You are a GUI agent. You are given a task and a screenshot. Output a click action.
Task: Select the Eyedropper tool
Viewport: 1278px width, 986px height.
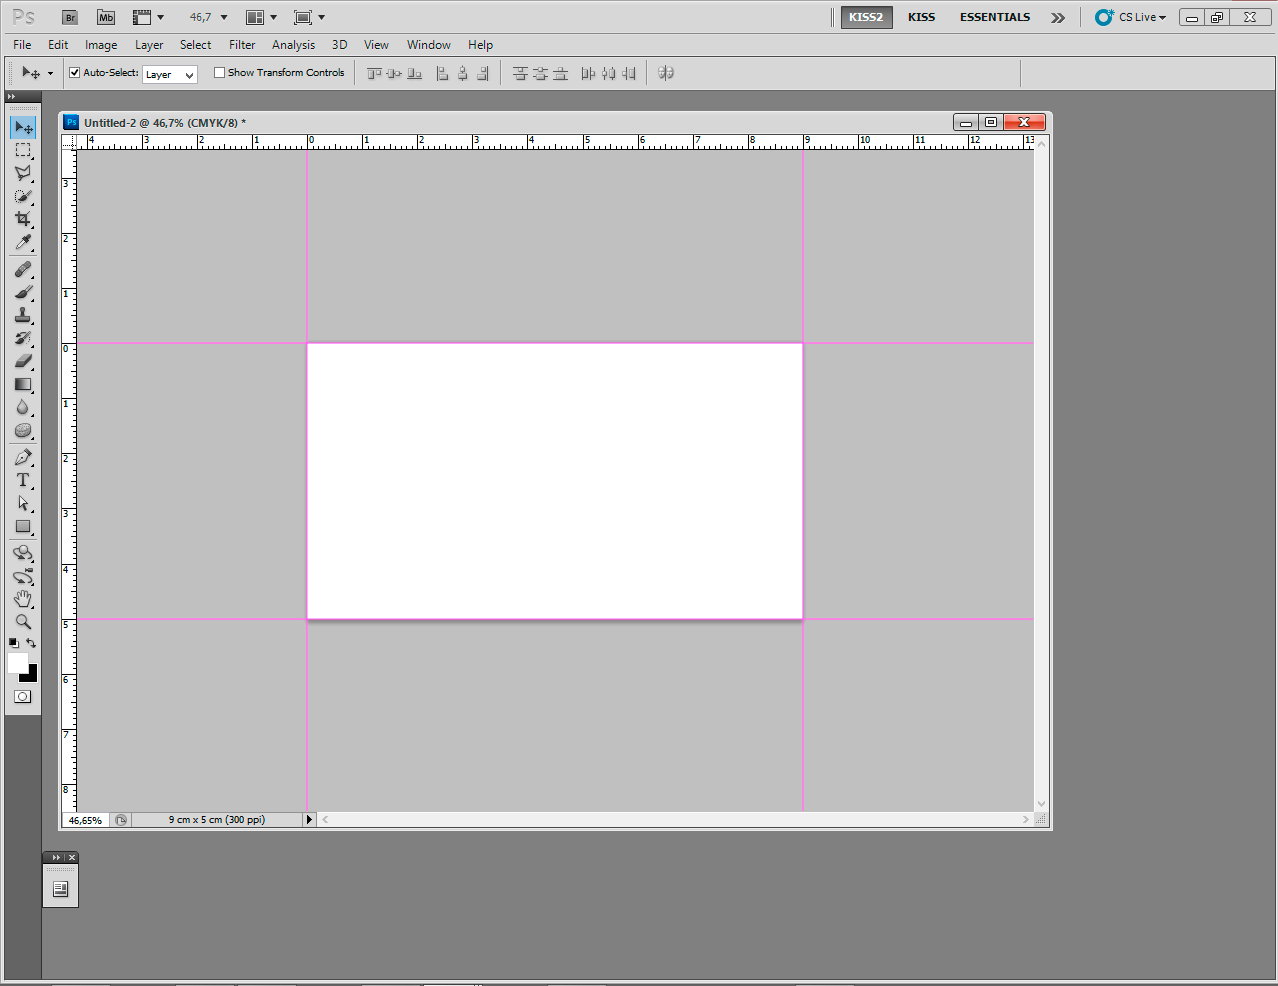pos(23,243)
